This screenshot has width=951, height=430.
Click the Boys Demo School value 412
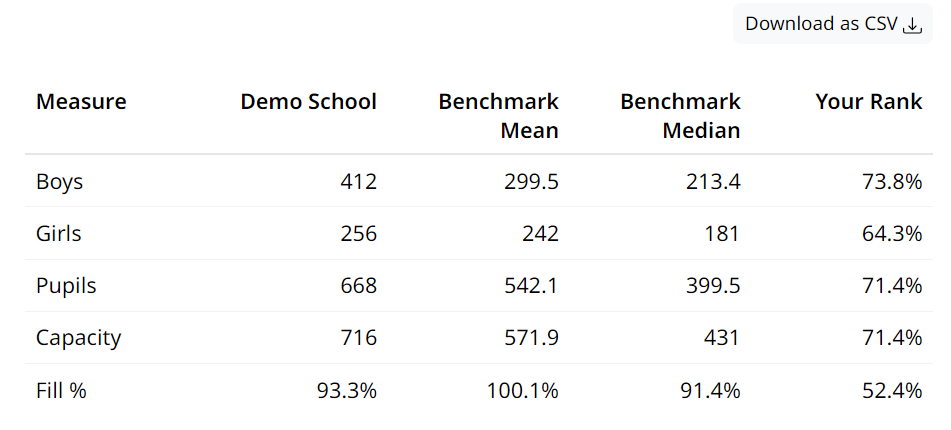tap(358, 182)
